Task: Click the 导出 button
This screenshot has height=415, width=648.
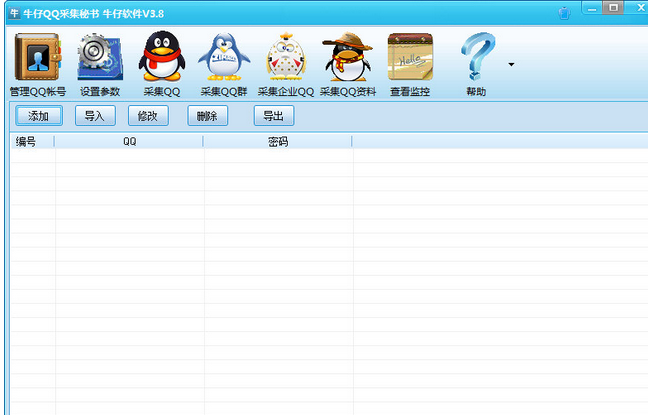Action: (274, 116)
